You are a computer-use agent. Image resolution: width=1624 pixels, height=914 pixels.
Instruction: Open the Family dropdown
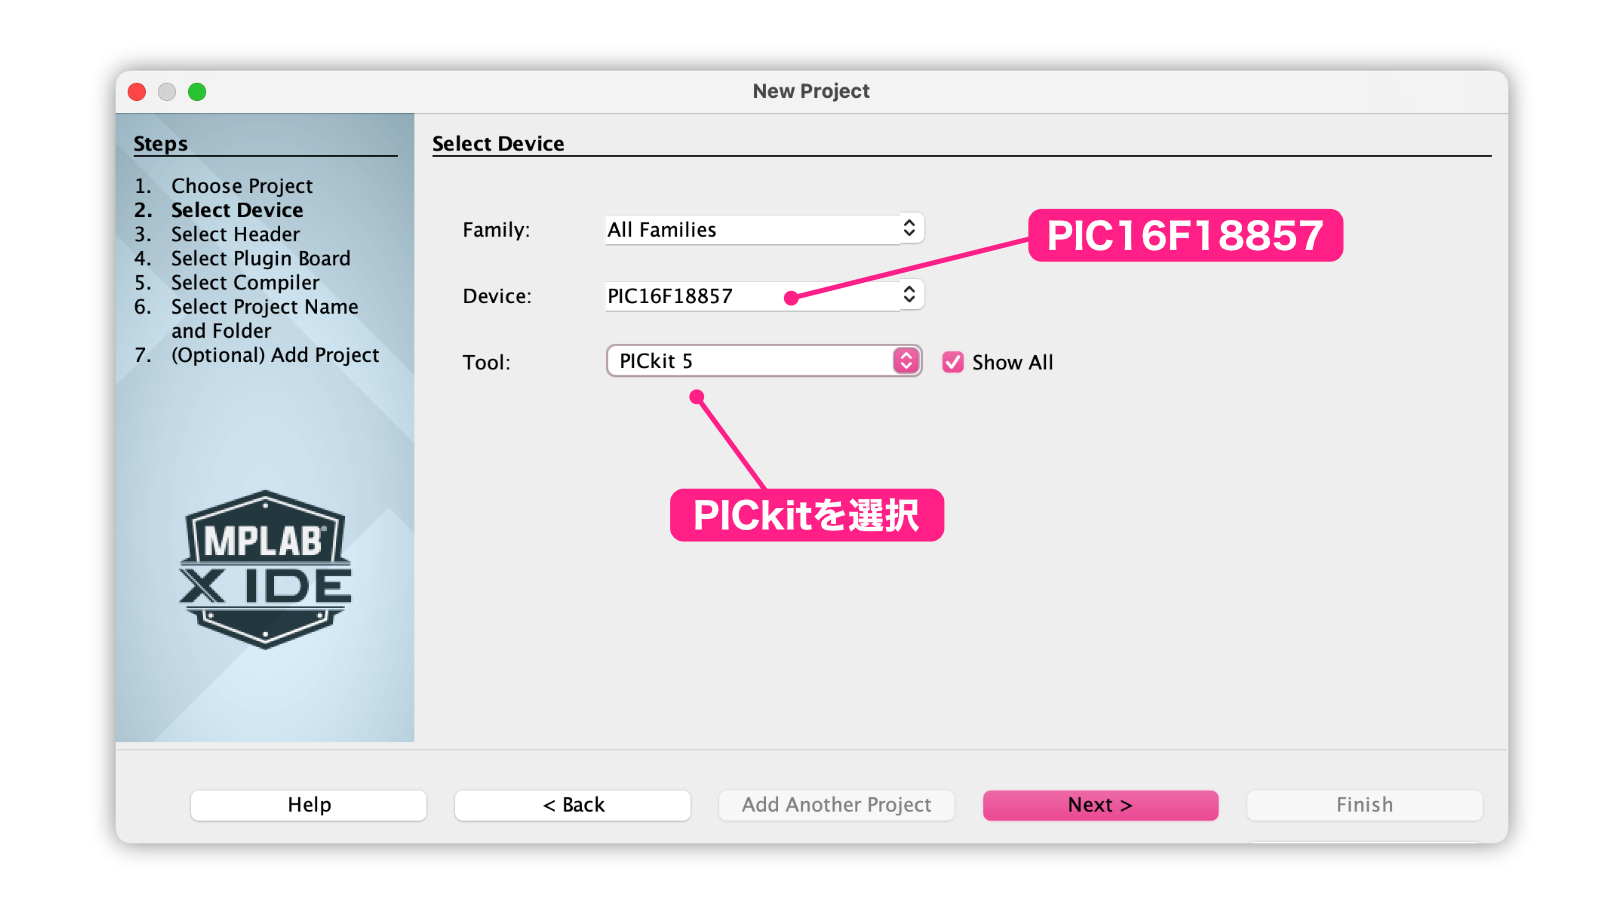pos(764,229)
